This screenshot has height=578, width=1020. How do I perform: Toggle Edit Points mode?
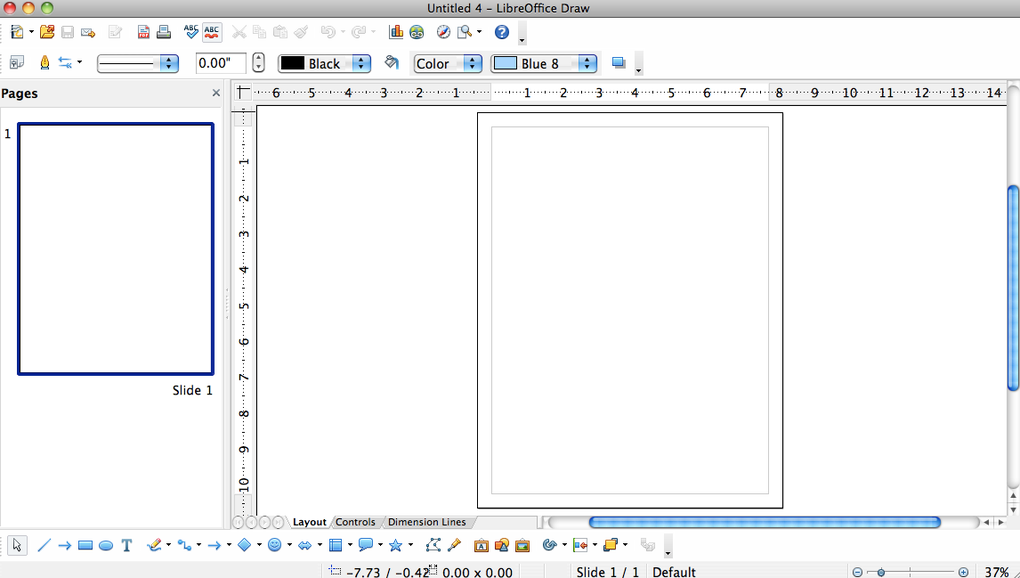tap(432, 545)
